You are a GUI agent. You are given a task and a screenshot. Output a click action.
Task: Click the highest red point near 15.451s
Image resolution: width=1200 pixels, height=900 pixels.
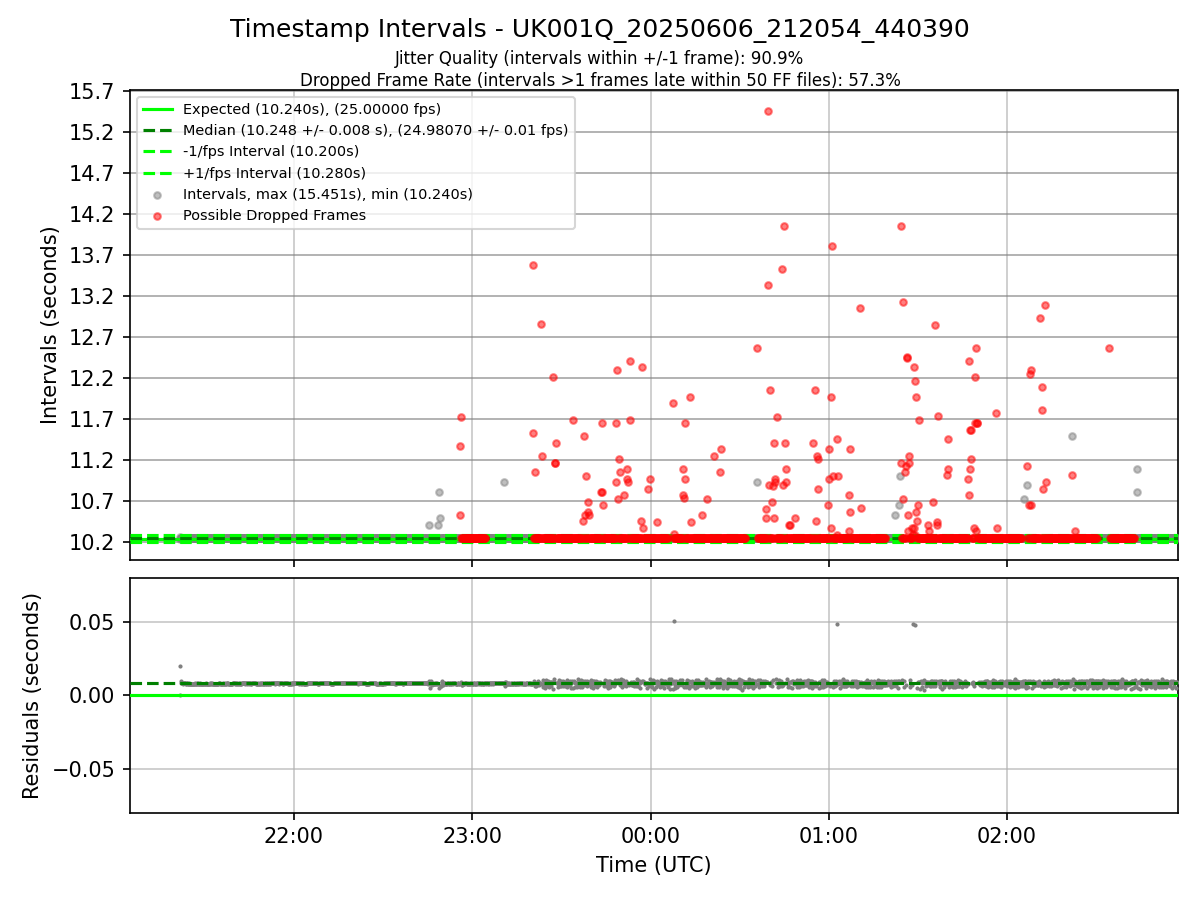coord(768,111)
